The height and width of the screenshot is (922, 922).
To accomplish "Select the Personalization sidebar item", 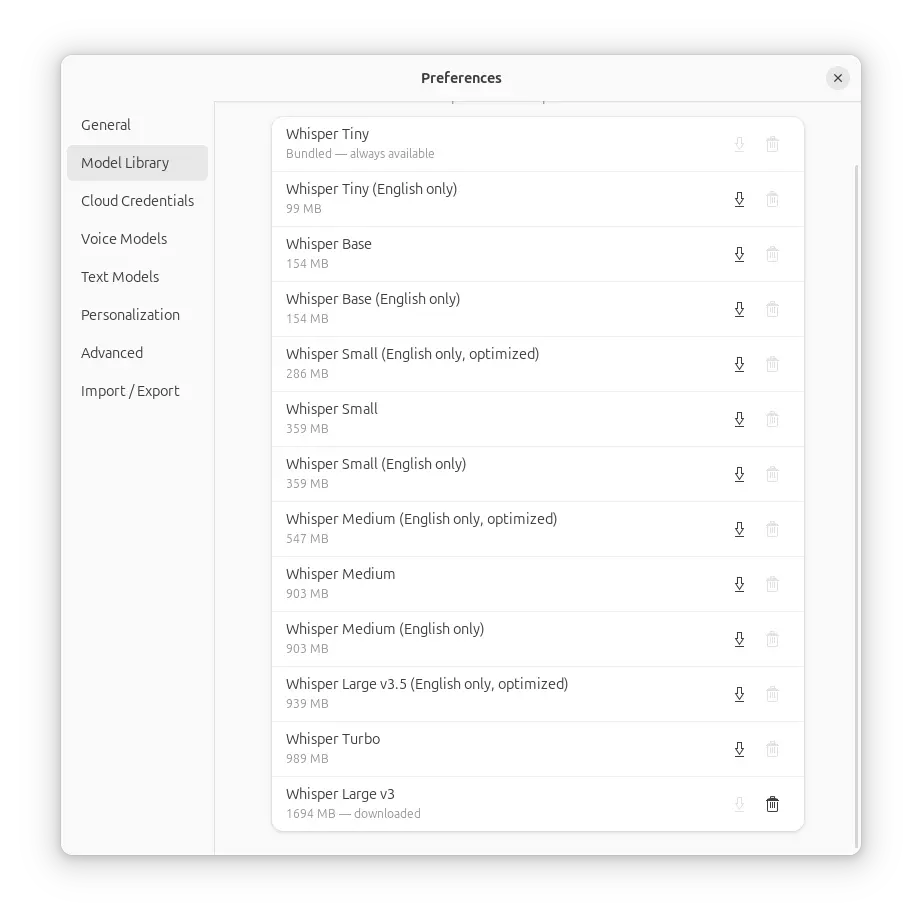I will (x=130, y=315).
